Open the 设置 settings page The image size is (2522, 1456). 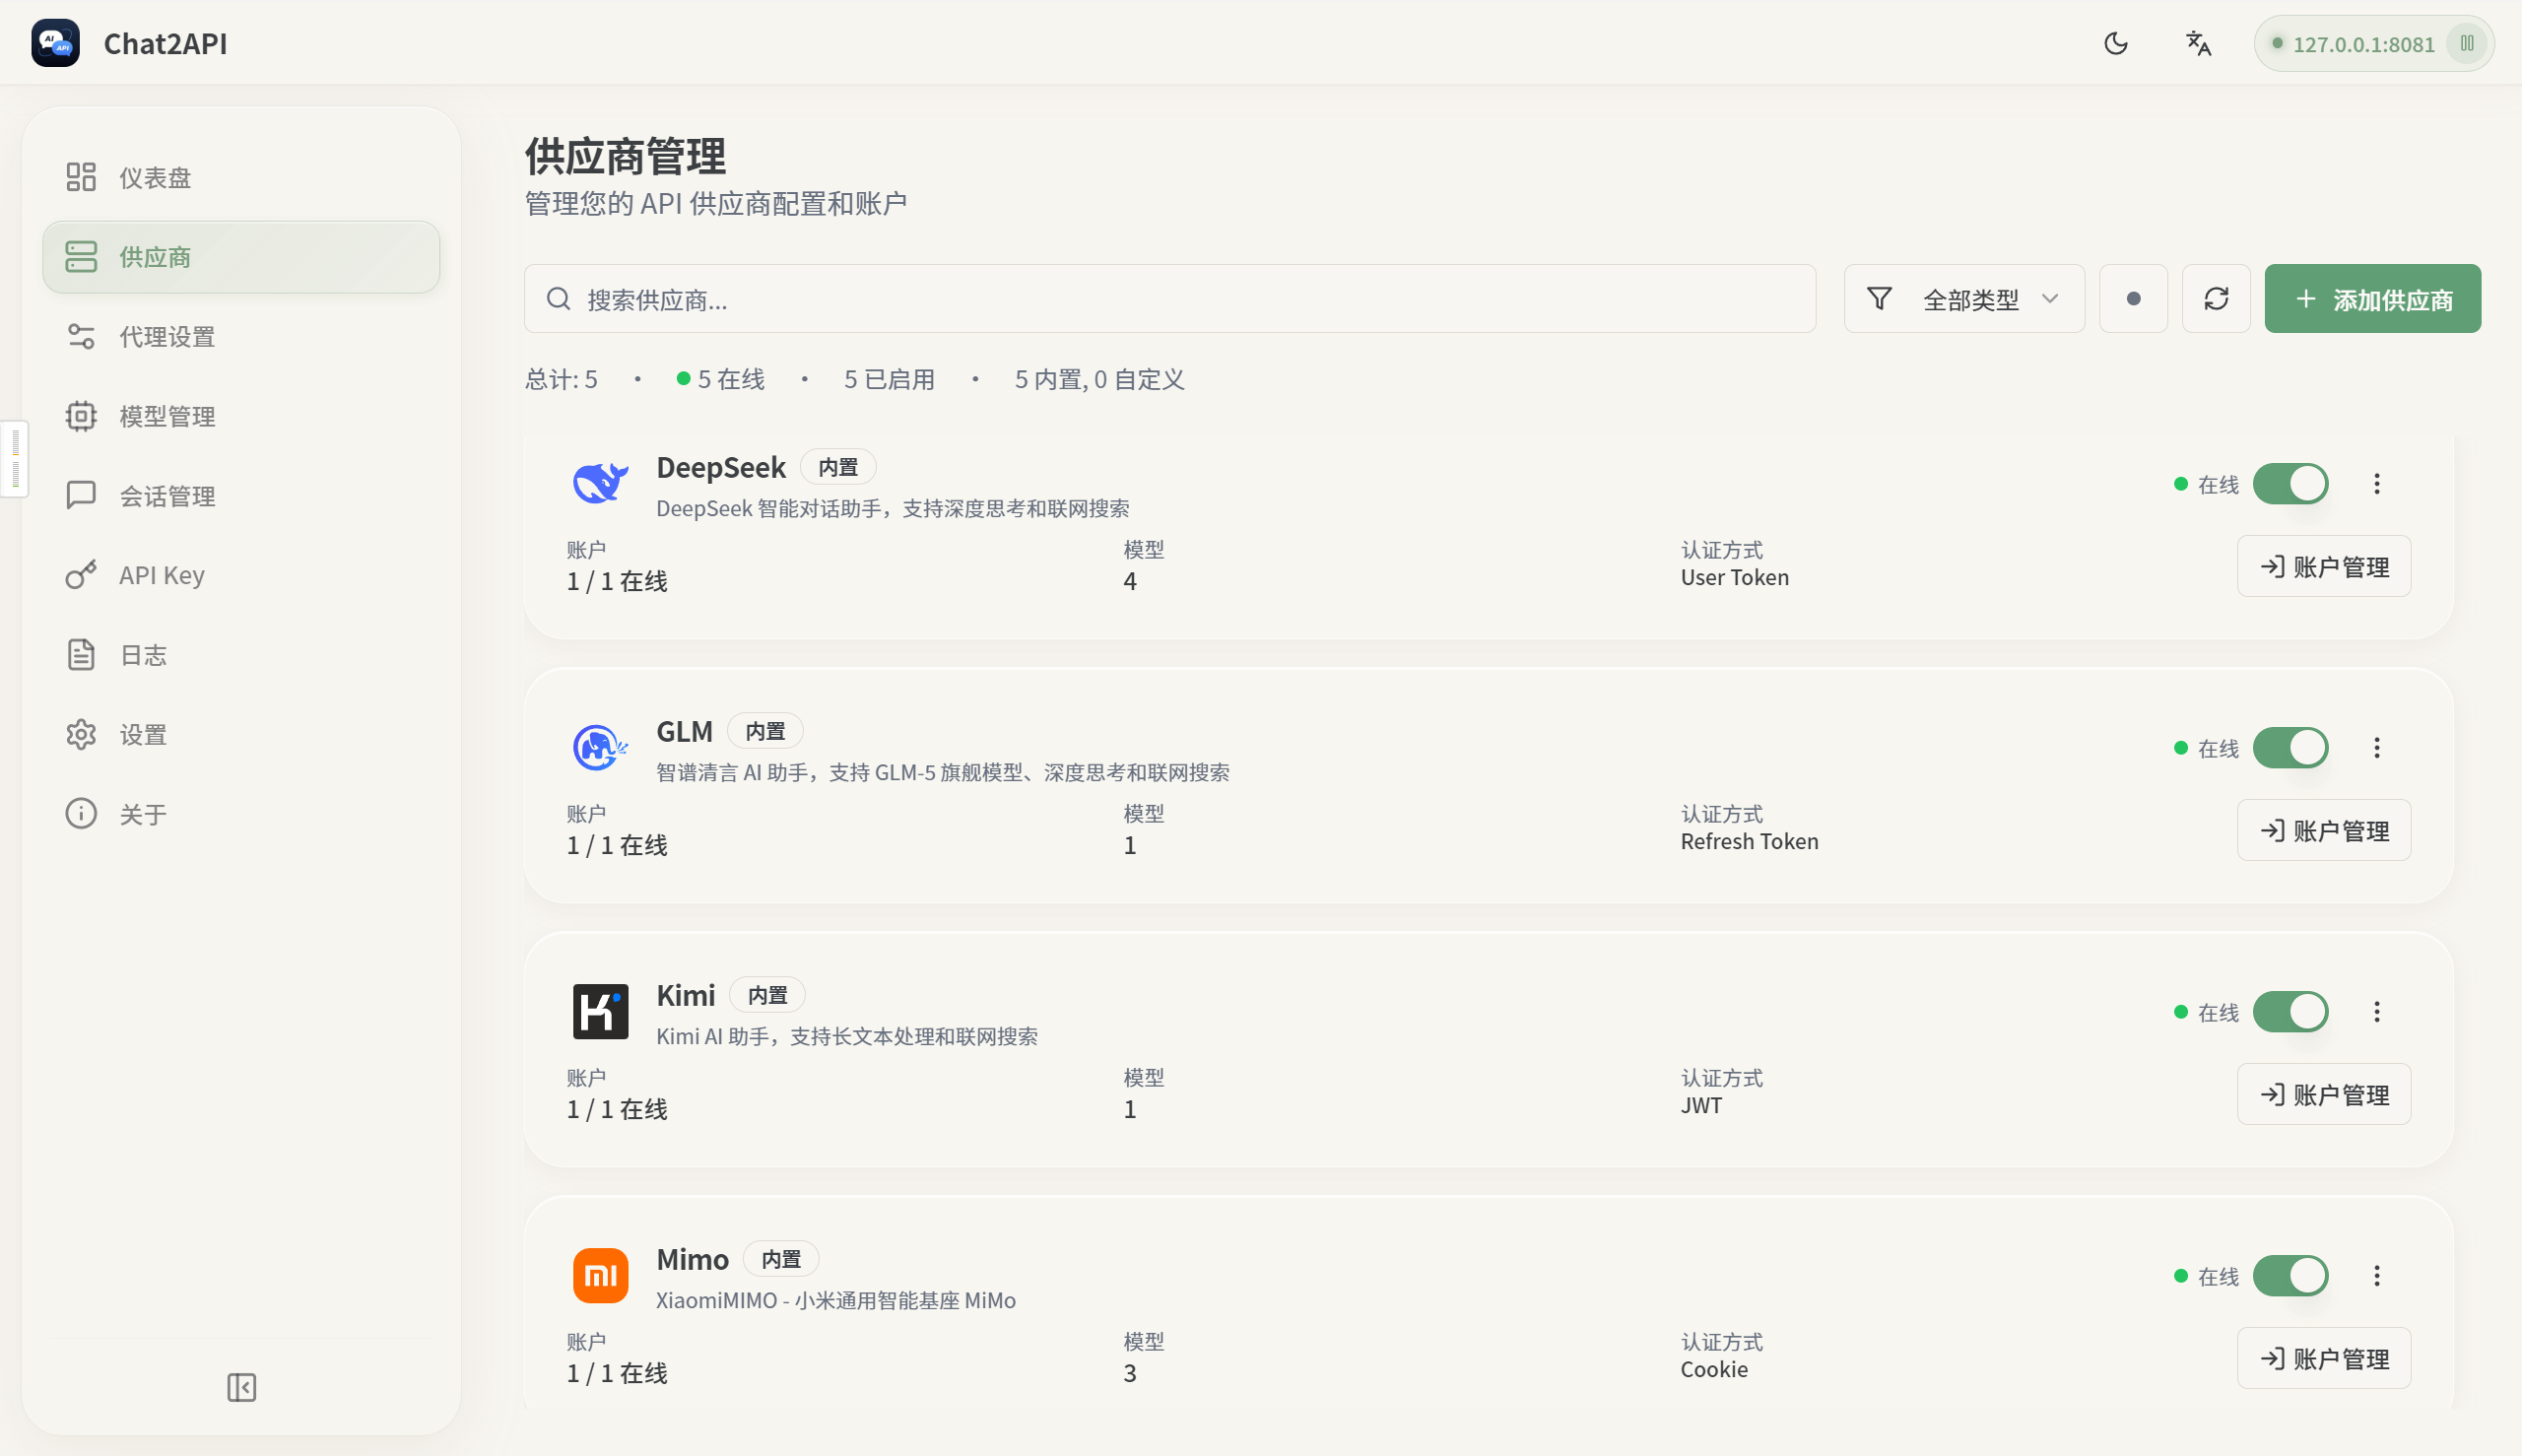click(x=241, y=734)
